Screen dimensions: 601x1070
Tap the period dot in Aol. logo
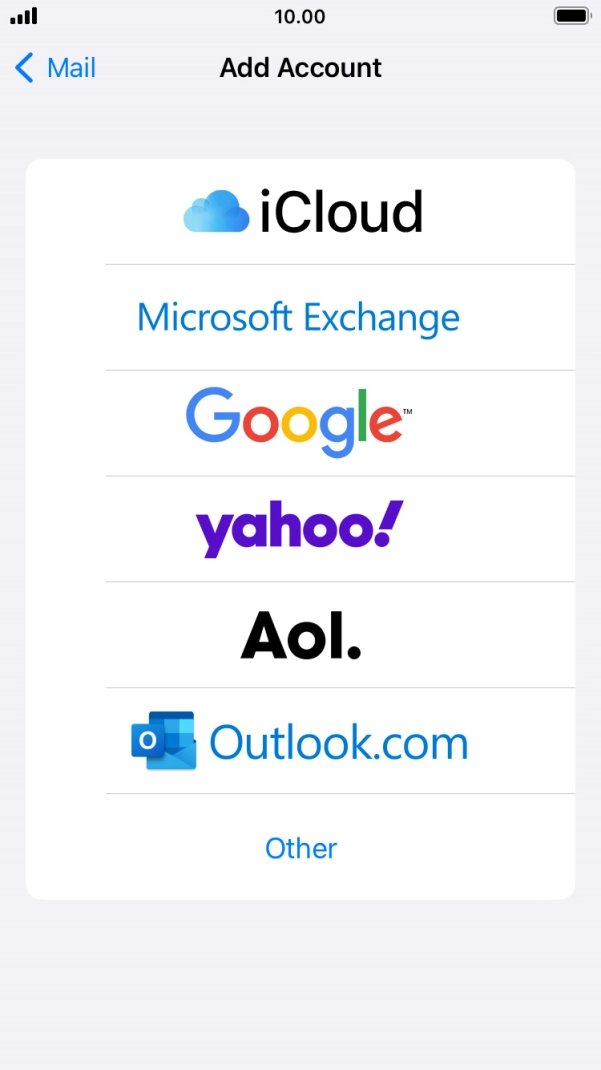[x=353, y=651]
